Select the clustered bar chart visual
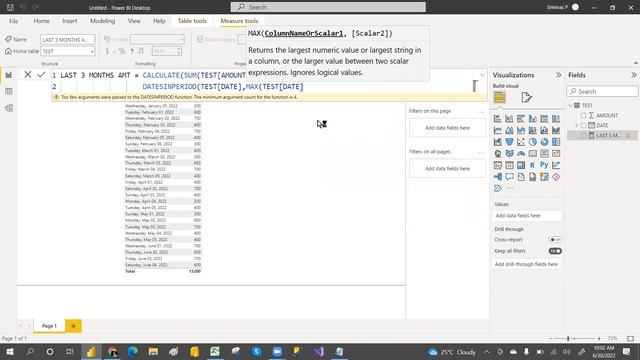This screenshot has height=360, width=640. (521, 119)
